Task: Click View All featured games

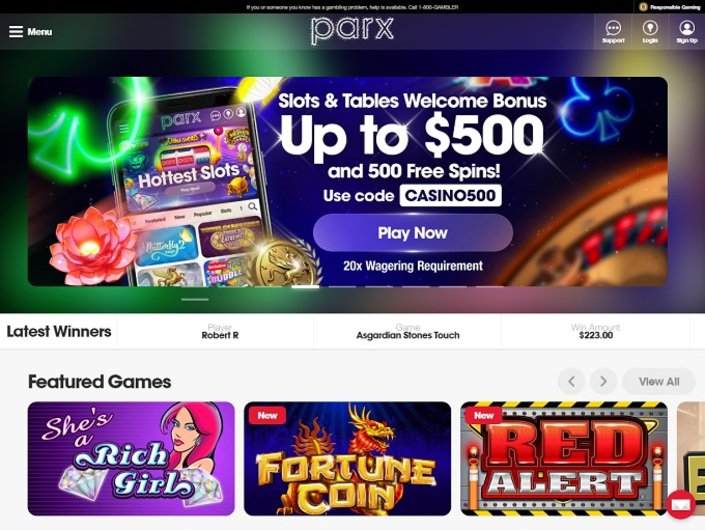Action: click(x=659, y=382)
